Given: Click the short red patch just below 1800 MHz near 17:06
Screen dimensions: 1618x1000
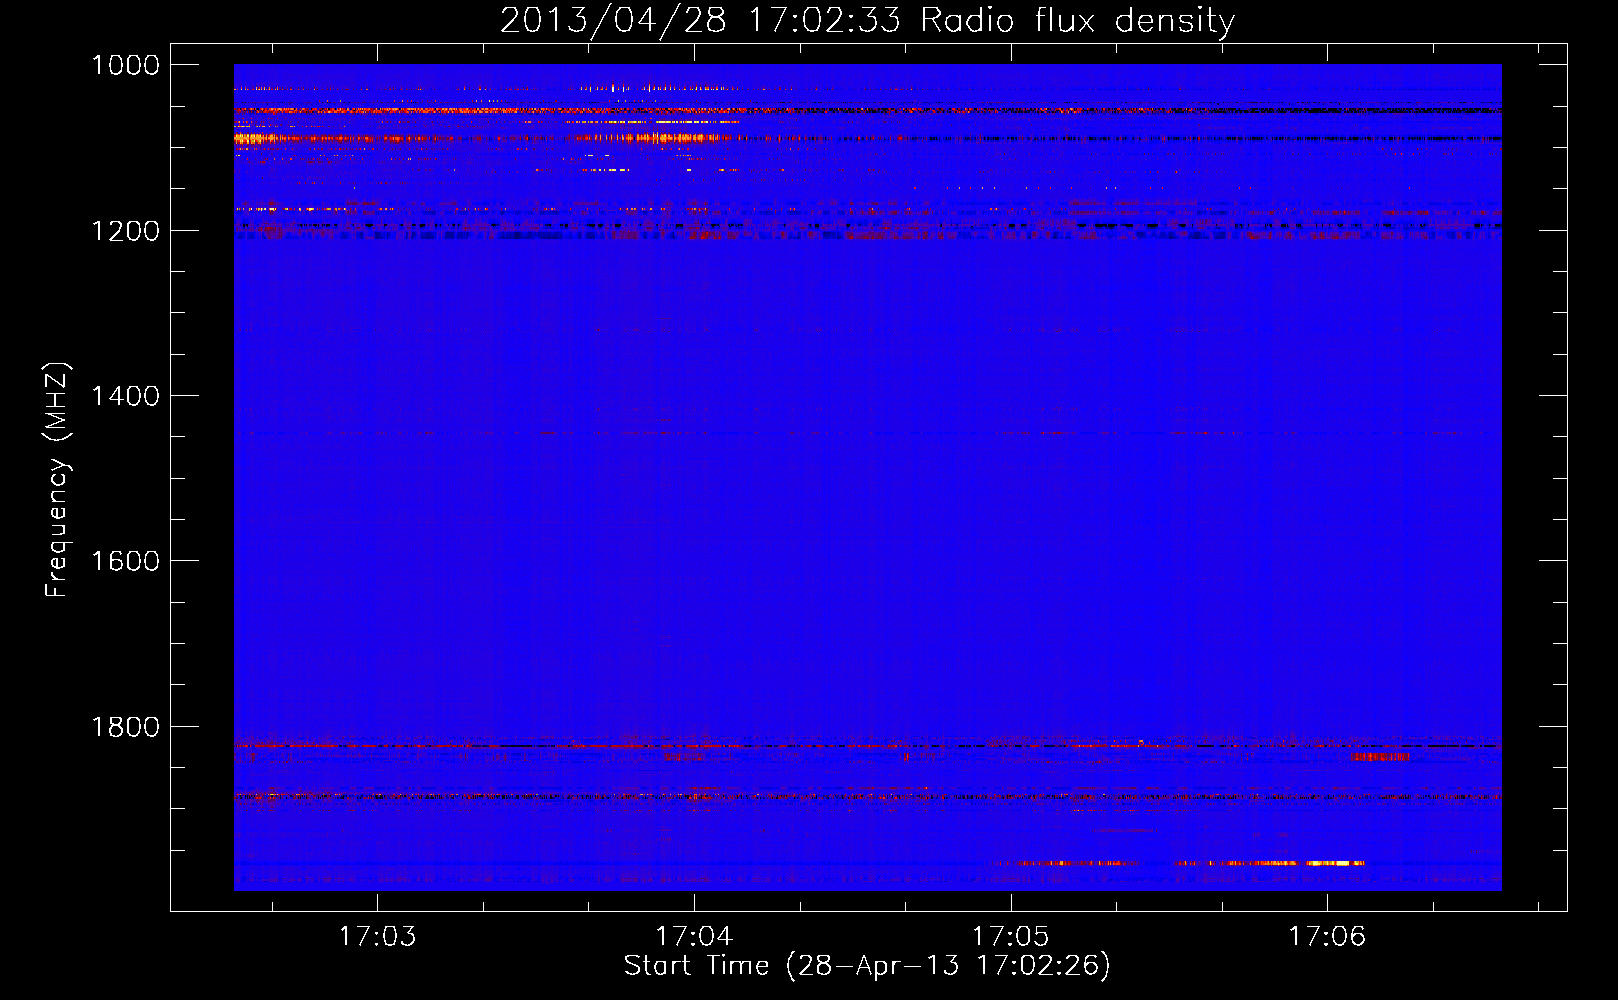Looking at the screenshot, I should tap(1381, 757).
